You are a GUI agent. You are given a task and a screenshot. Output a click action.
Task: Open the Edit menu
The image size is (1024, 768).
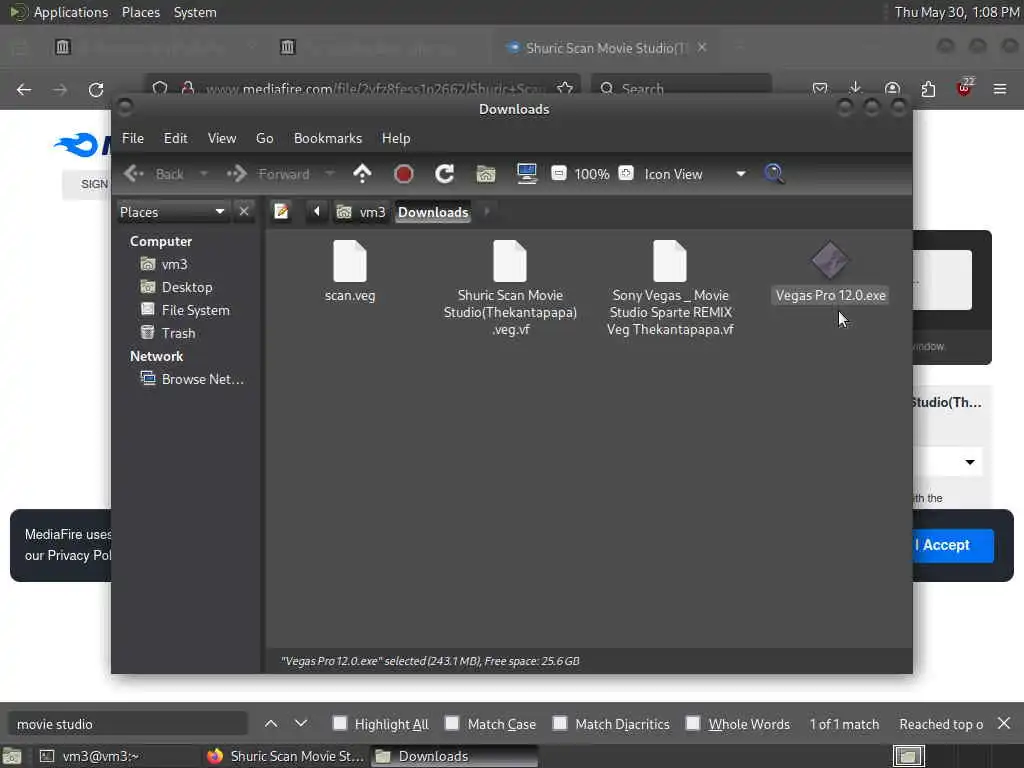coord(176,138)
